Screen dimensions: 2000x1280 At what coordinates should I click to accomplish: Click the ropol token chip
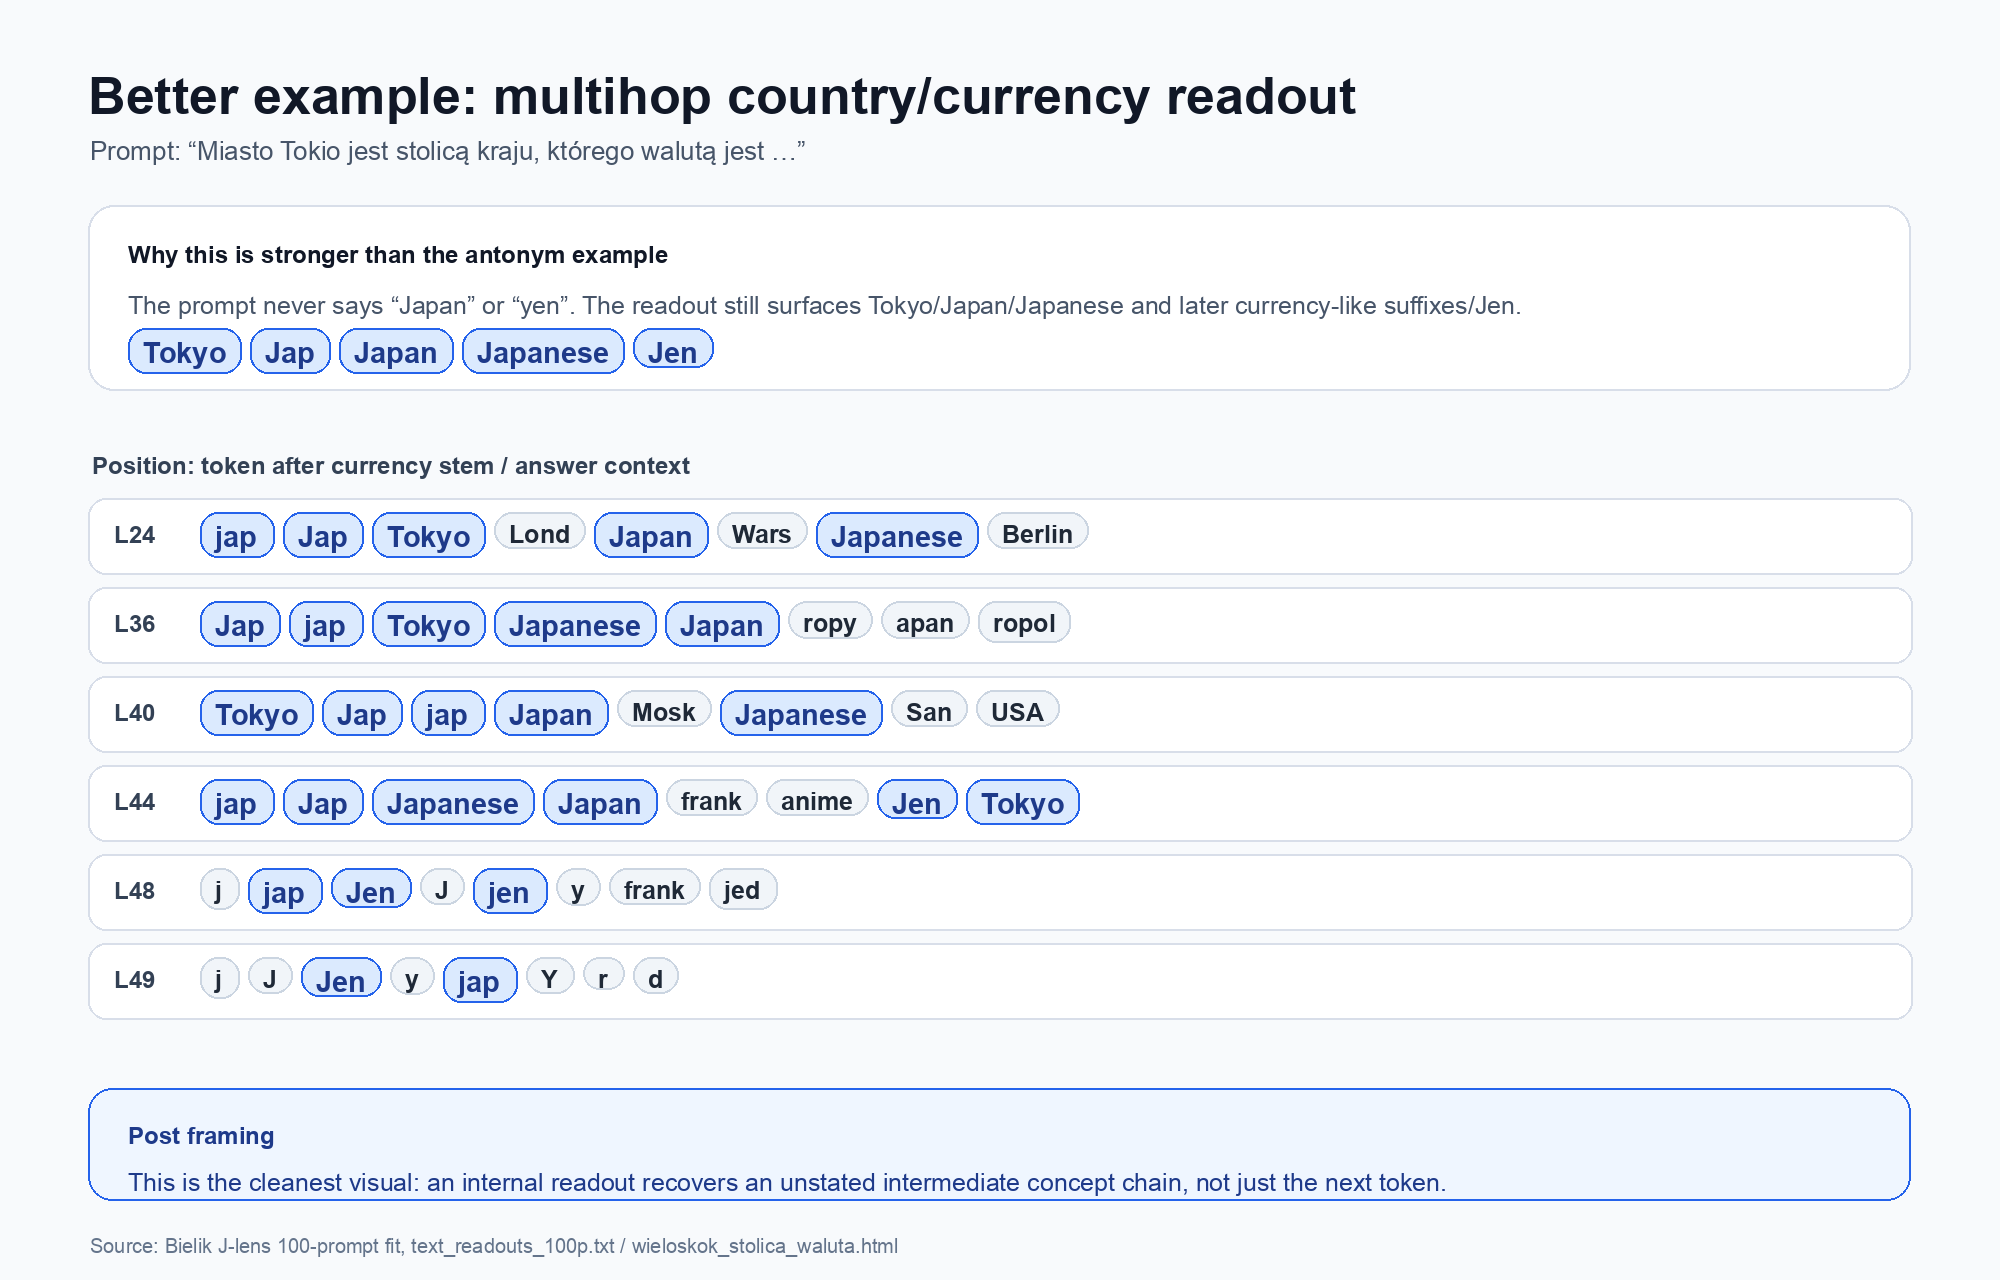(x=1024, y=622)
